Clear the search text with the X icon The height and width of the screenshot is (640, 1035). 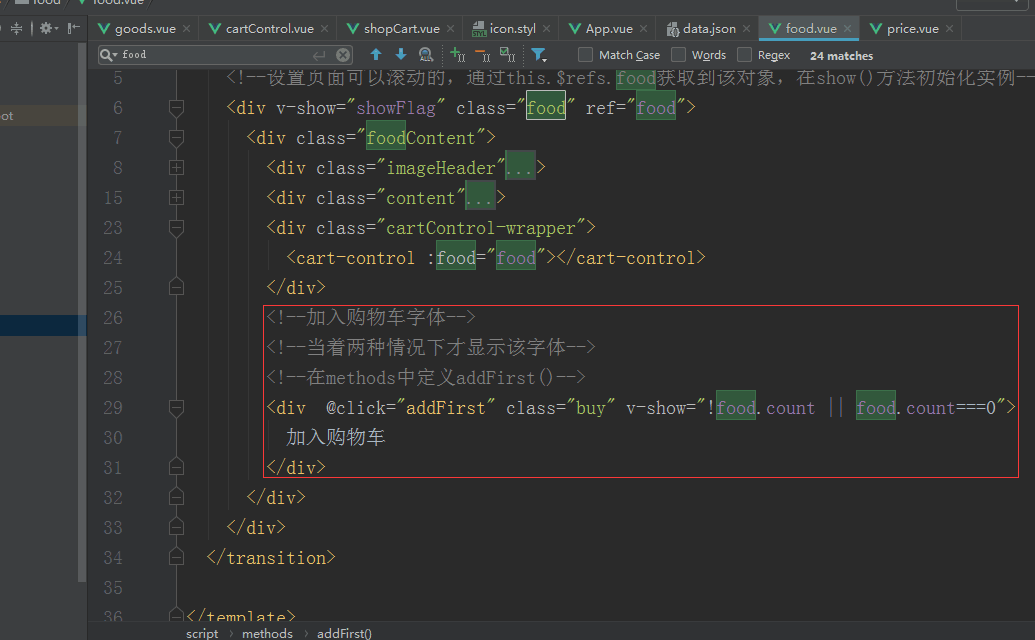tap(343, 55)
